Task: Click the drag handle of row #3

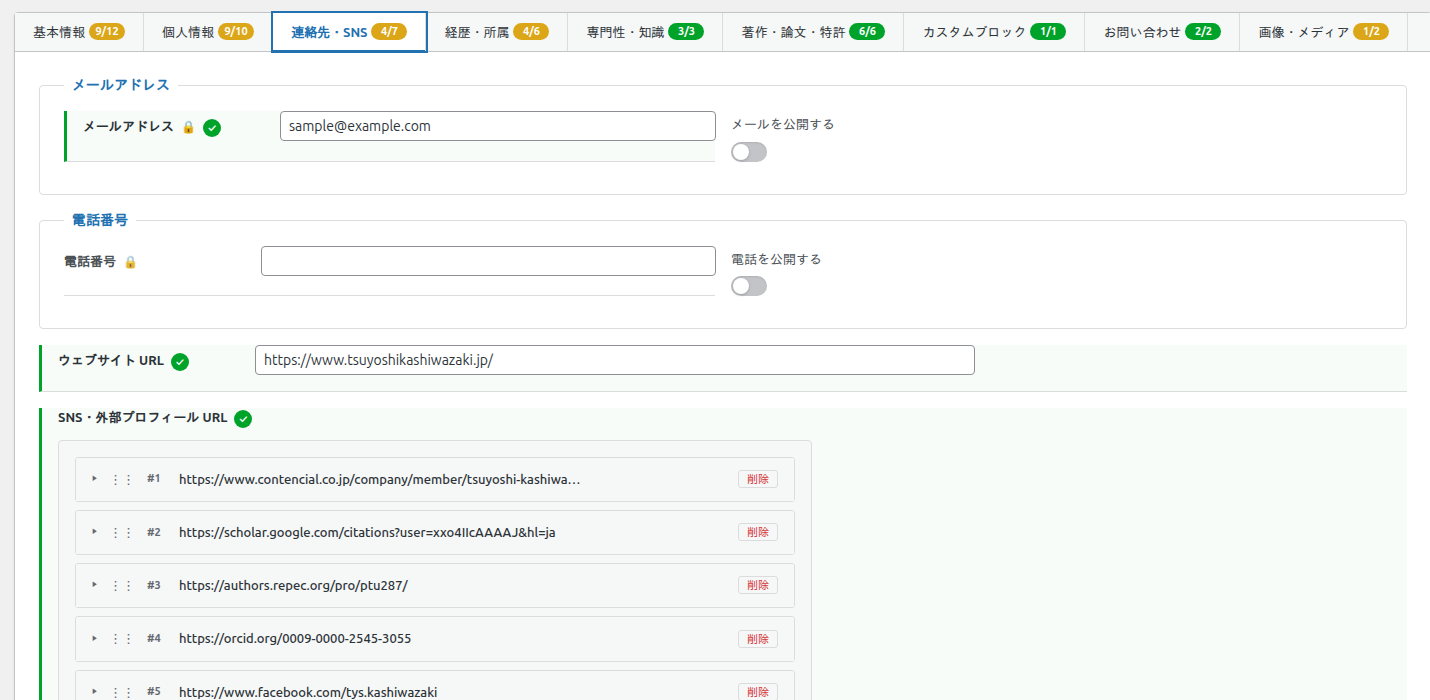Action: [x=122, y=585]
